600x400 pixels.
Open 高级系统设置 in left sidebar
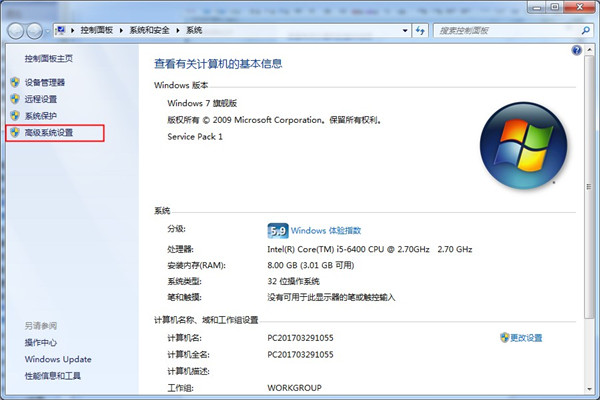49,132
